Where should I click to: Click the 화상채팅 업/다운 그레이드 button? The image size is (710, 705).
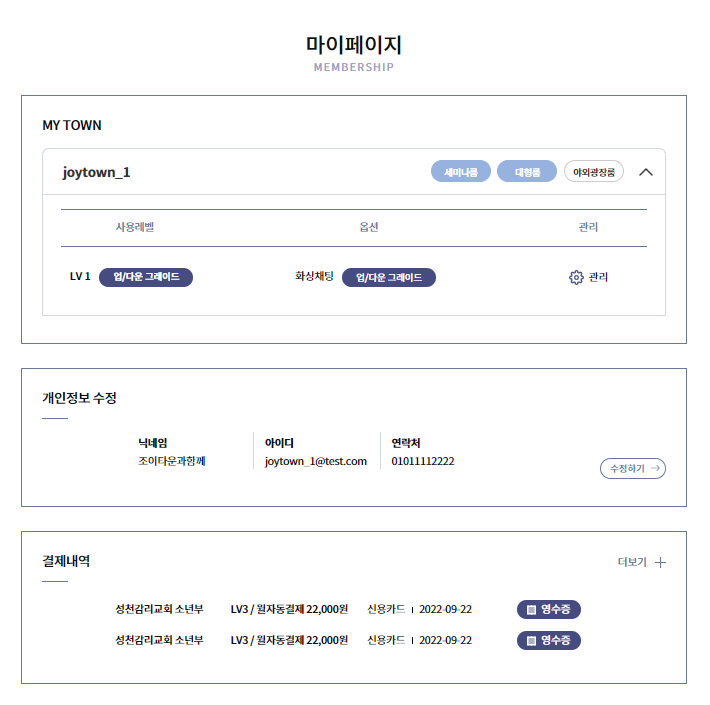tap(389, 277)
